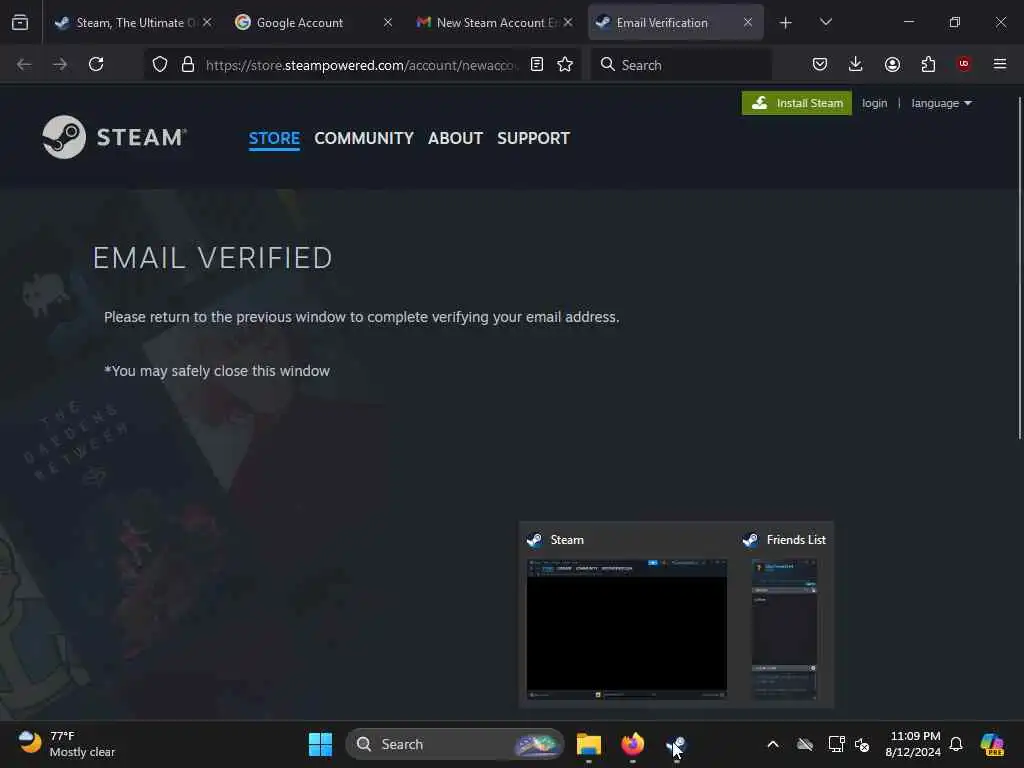Open the SUPPORT menu item
The height and width of the screenshot is (768, 1024).
(534, 138)
